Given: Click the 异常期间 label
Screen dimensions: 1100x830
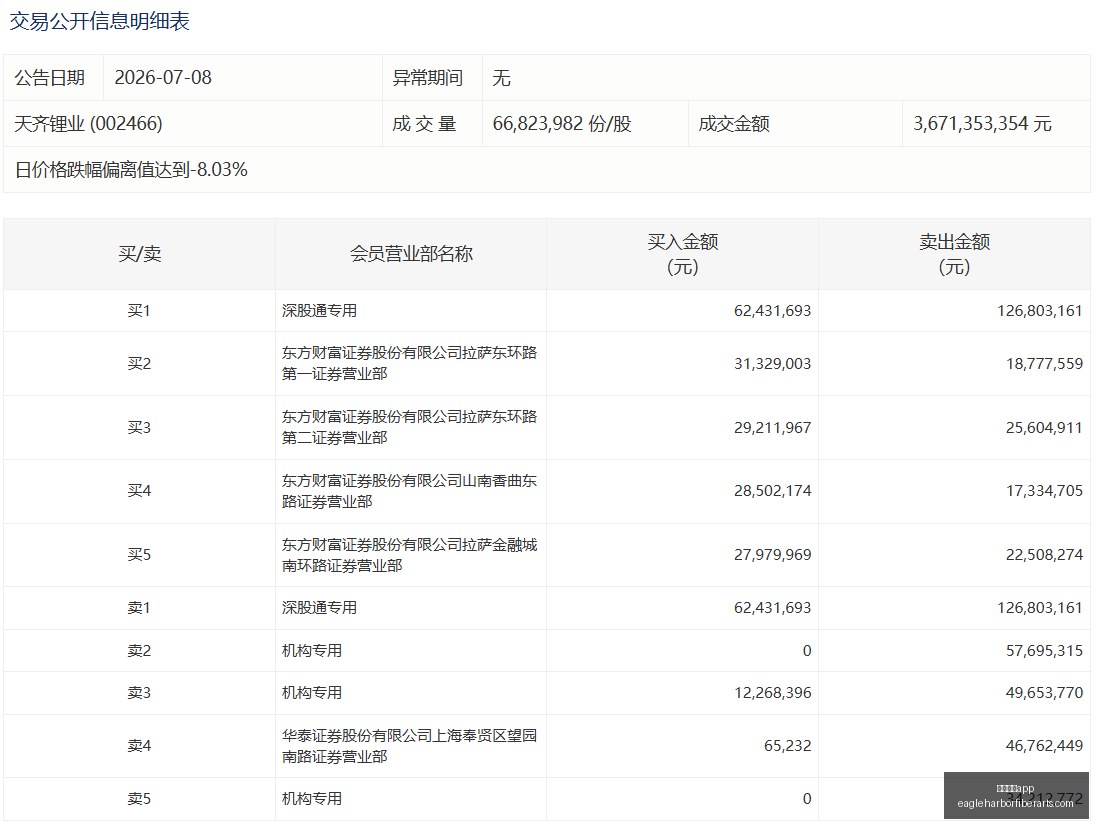Looking at the screenshot, I should pos(427,77).
